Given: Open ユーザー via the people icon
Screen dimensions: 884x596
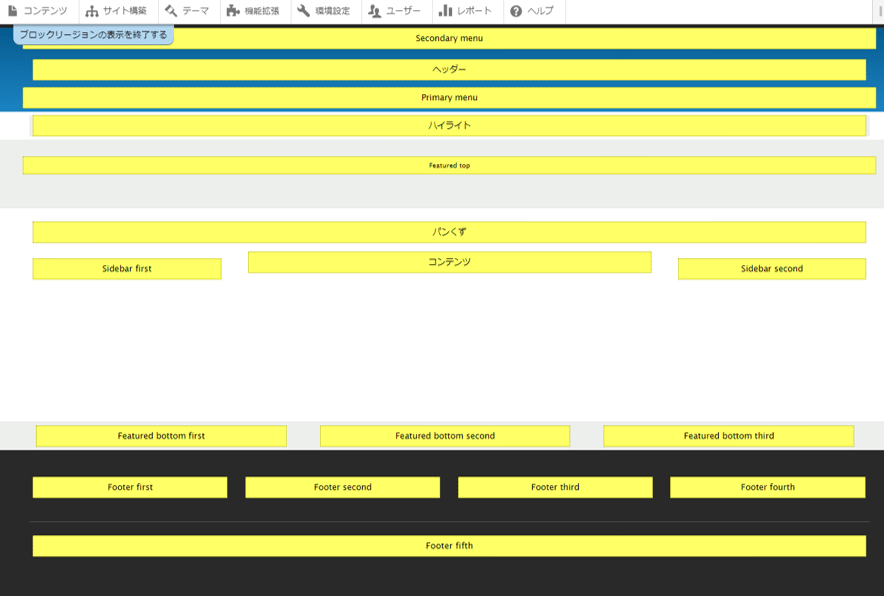Looking at the screenshot, I should (x=375, y=11).
